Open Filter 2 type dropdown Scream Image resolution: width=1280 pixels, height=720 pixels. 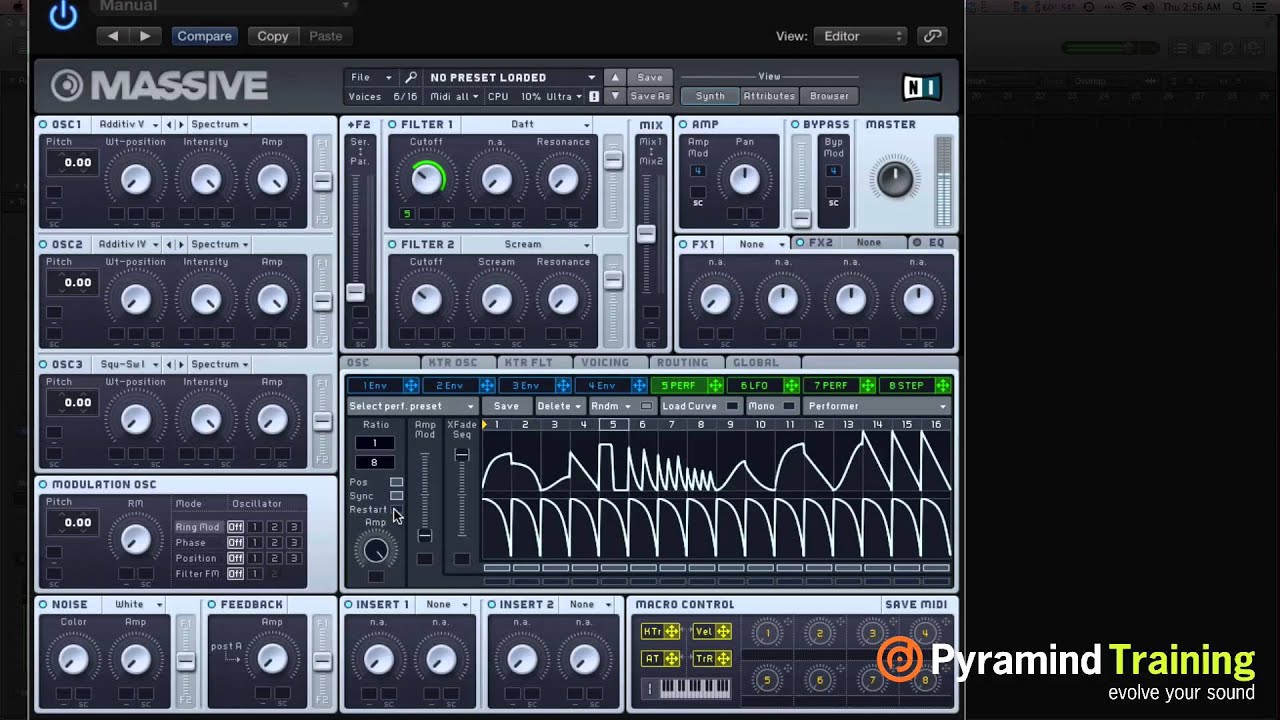pos(527,245)
